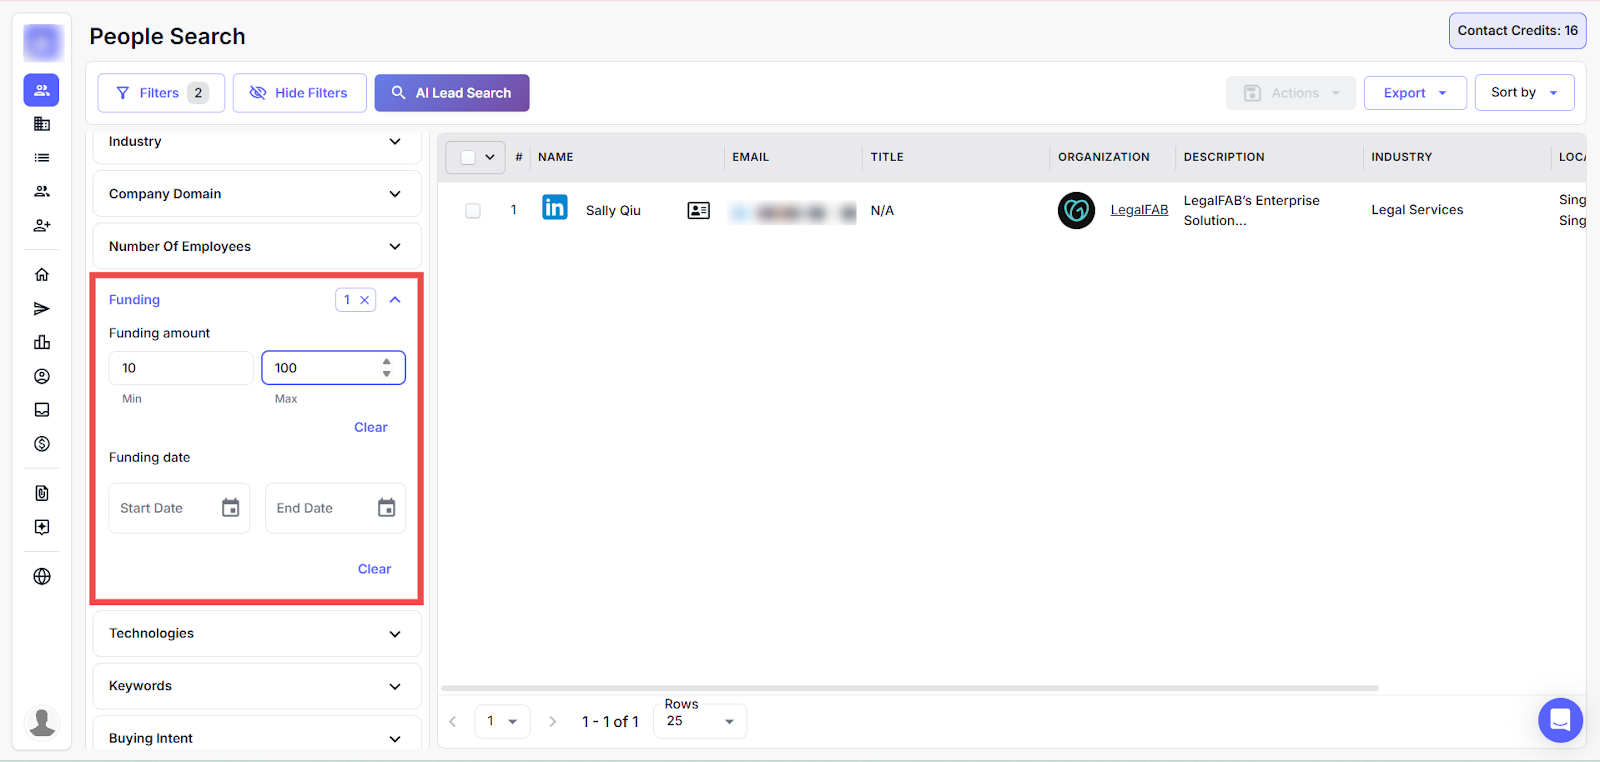The image size is (1600, 762).
Task: Select the checkbox for Sally Qiu's row
Action: coord(473,211)
